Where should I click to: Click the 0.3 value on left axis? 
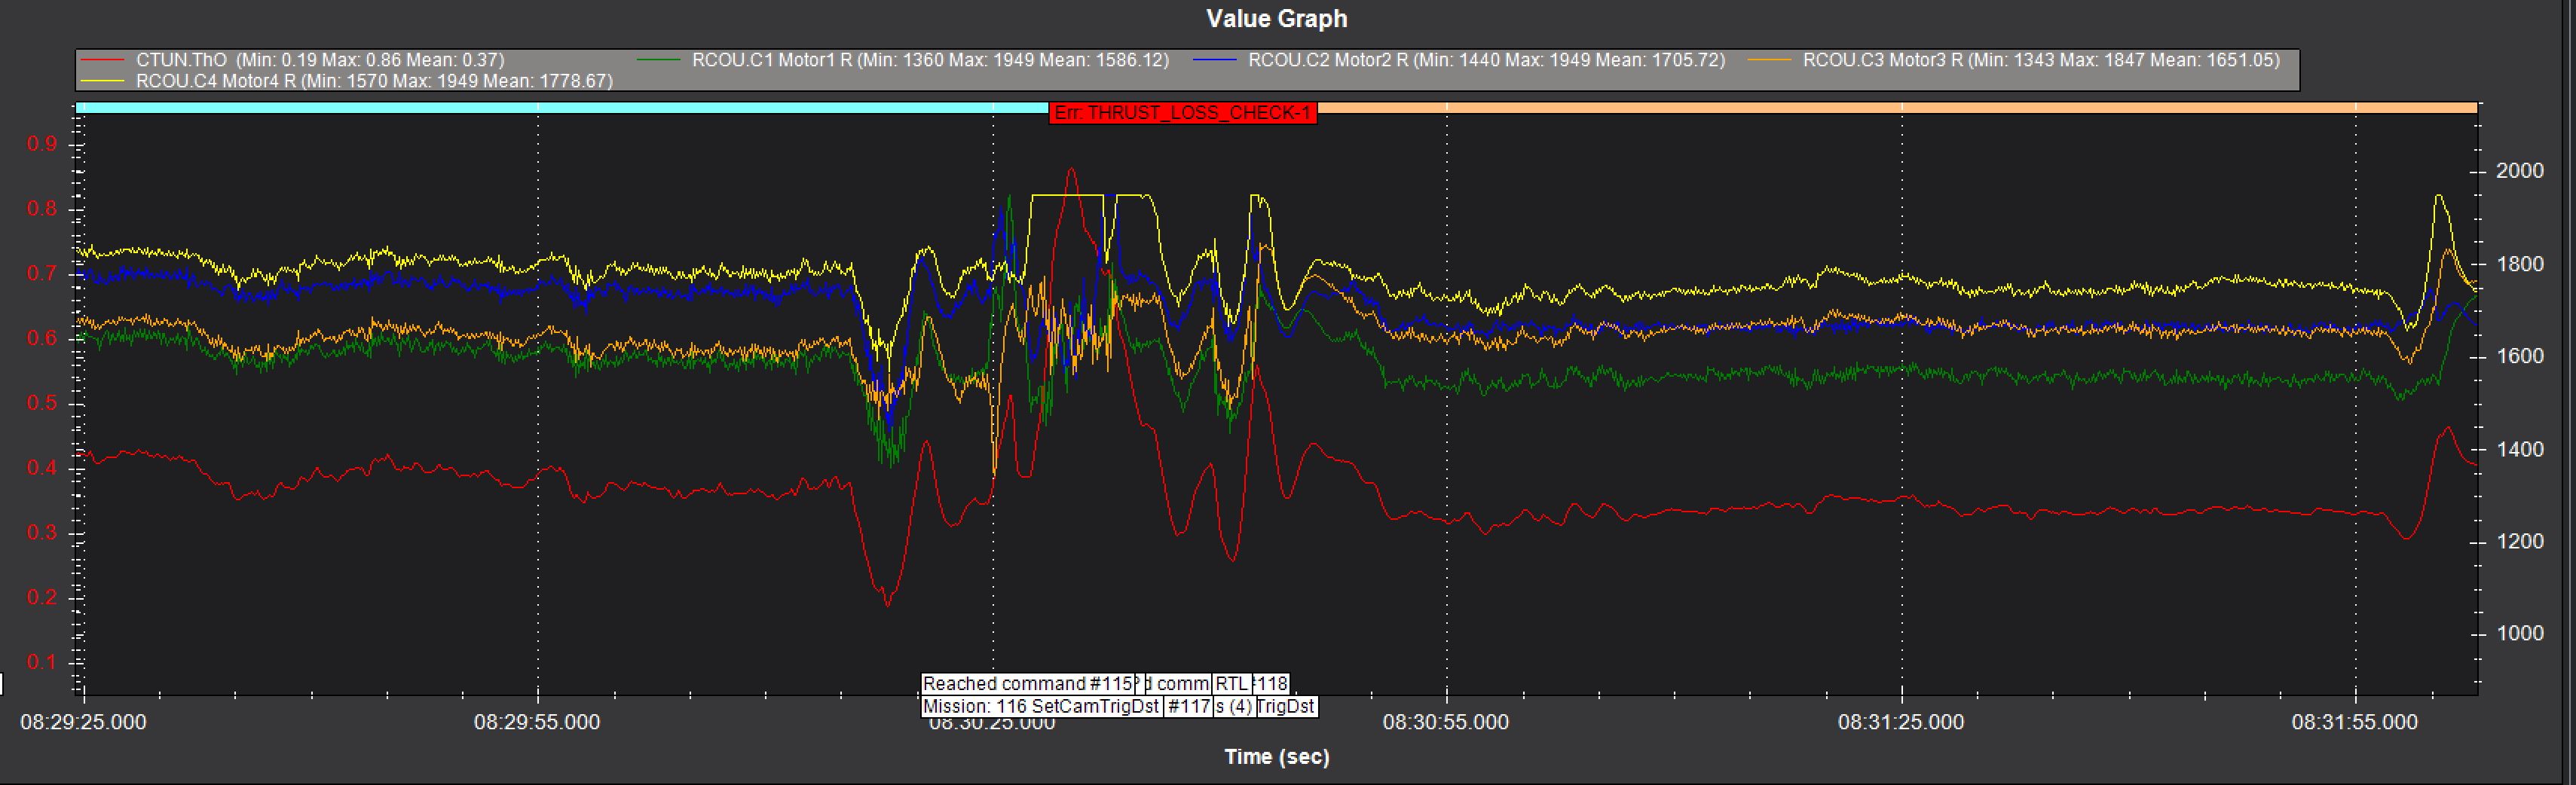click(x=42, y=532)
